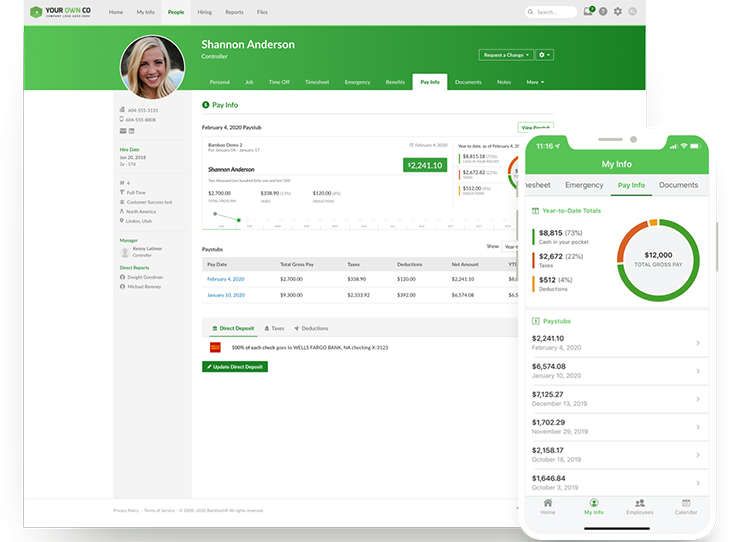This screenshot has height=542, width=740.
Task: Open the $2,158.17 paystub chevron on phone
Action: (x=698, y=455)
